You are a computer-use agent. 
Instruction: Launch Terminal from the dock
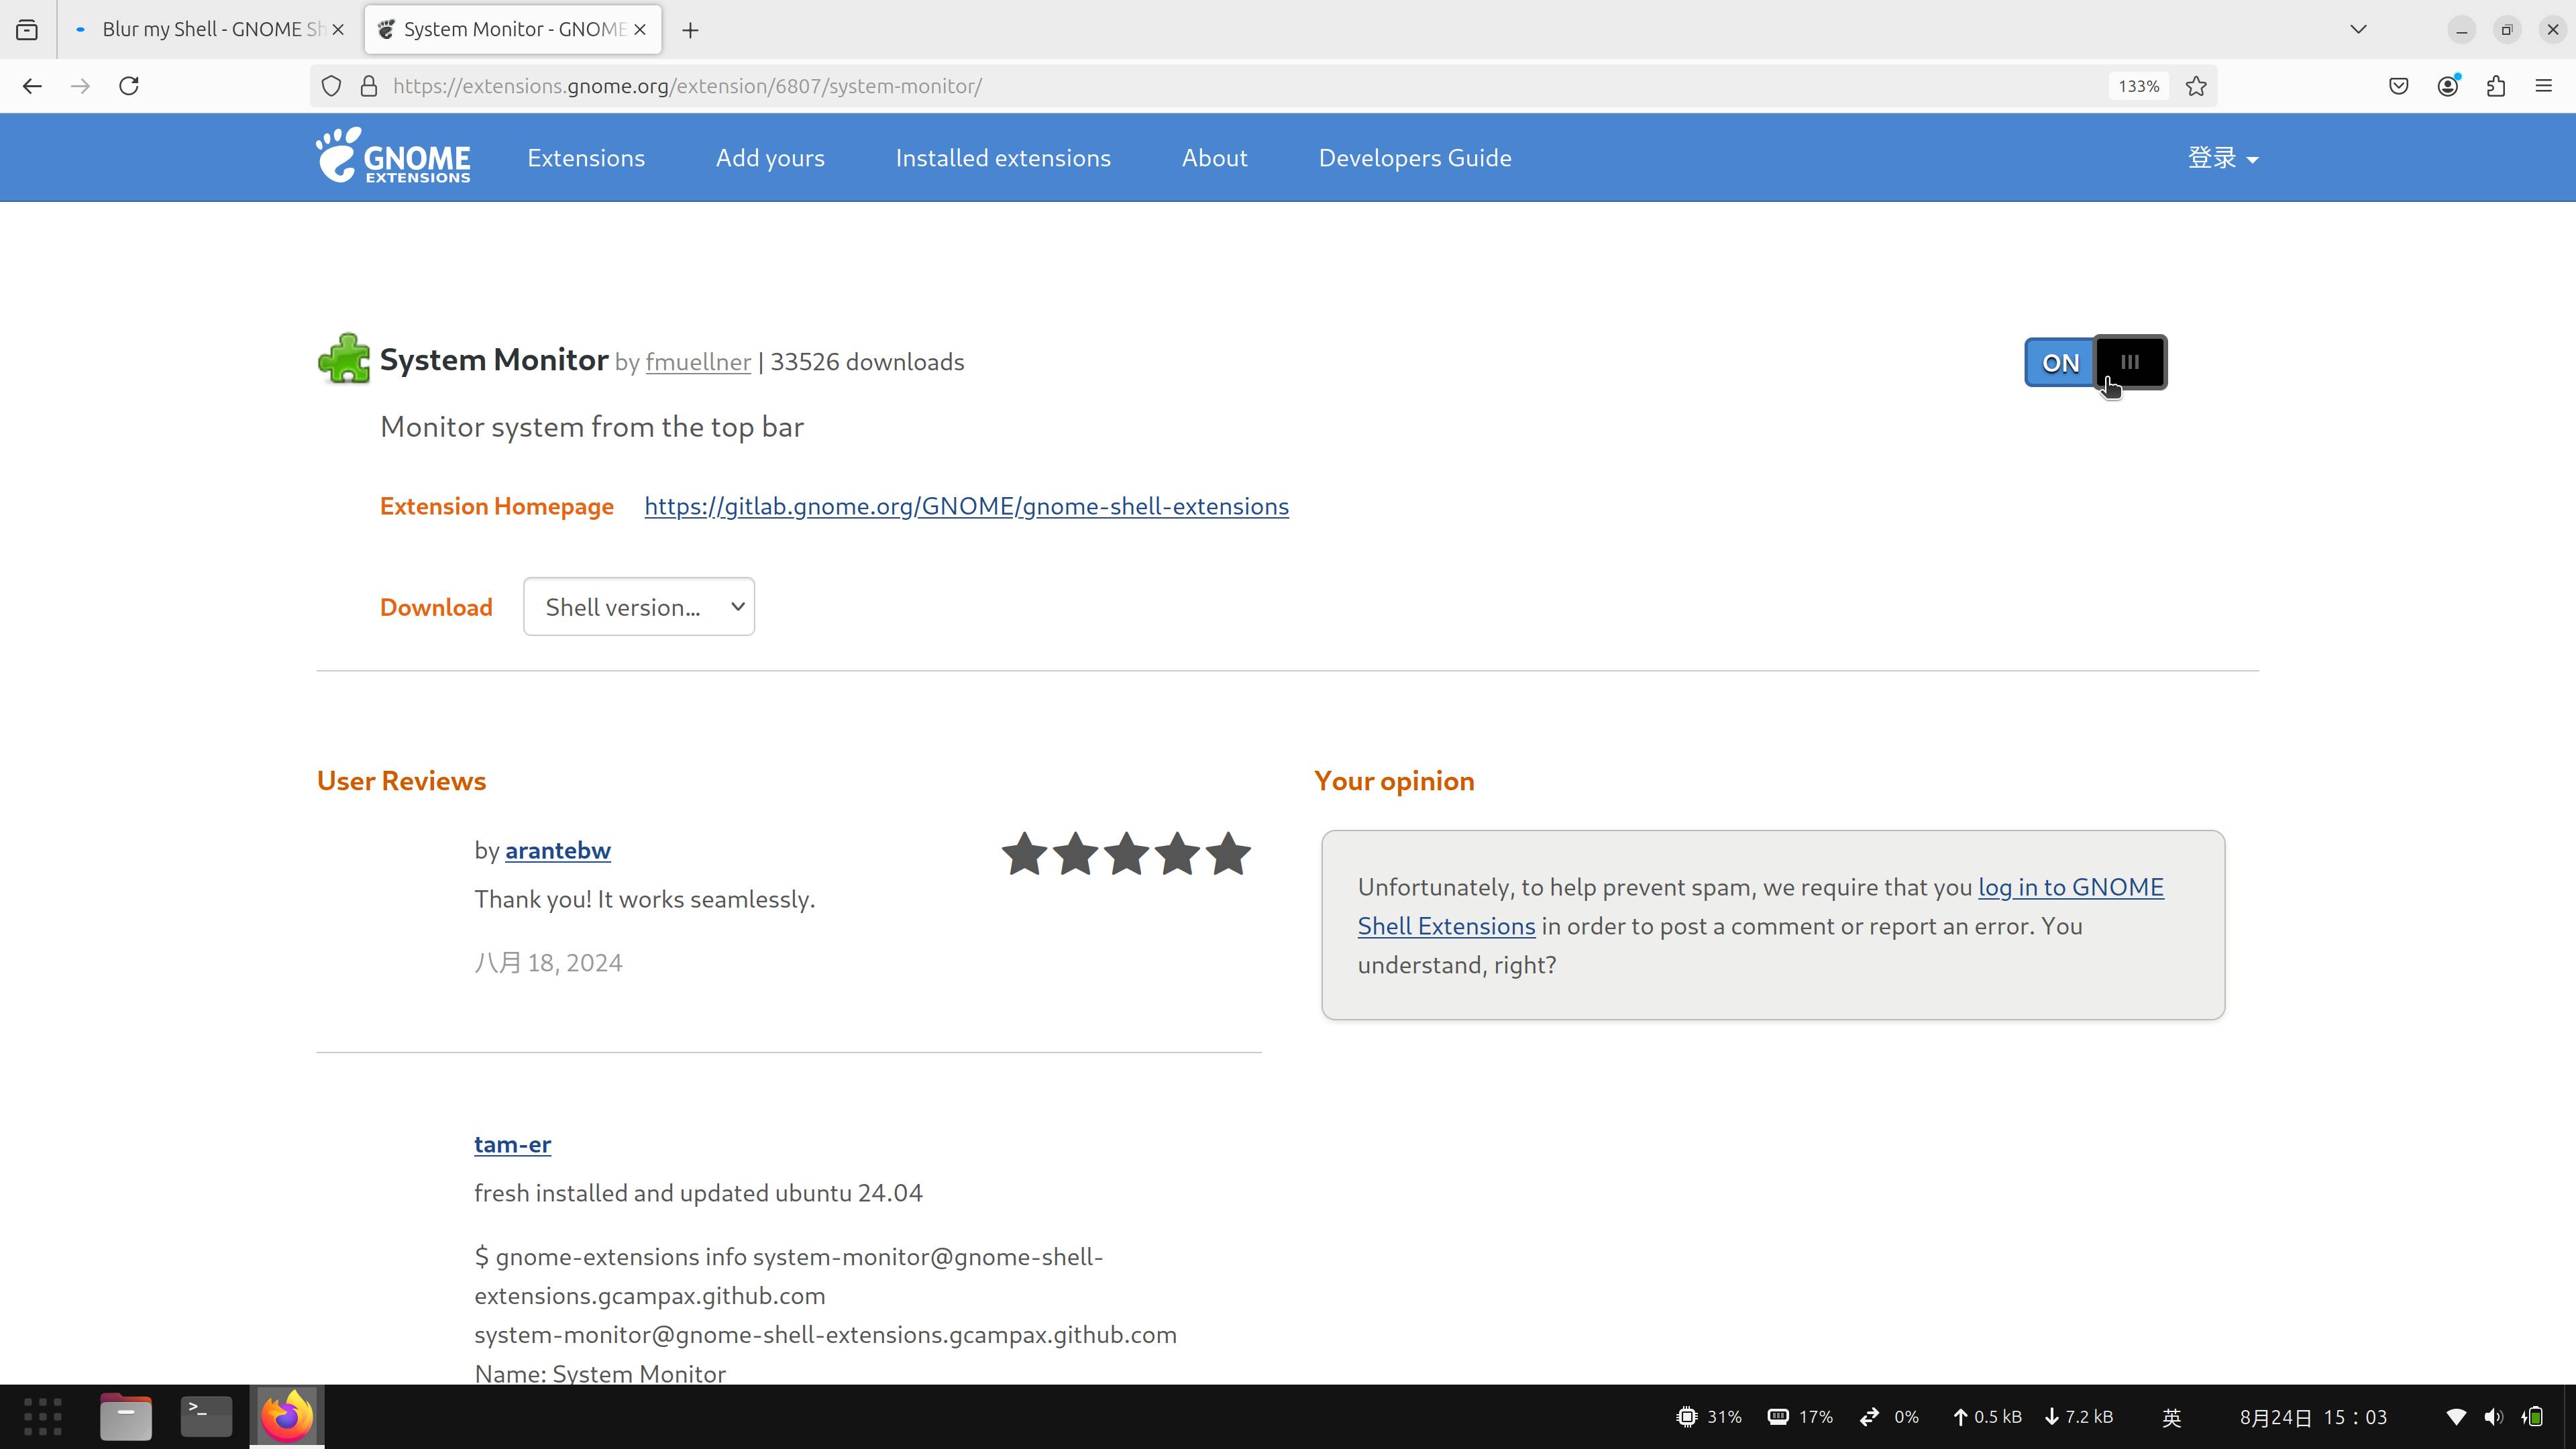[x=206, y=1416]
